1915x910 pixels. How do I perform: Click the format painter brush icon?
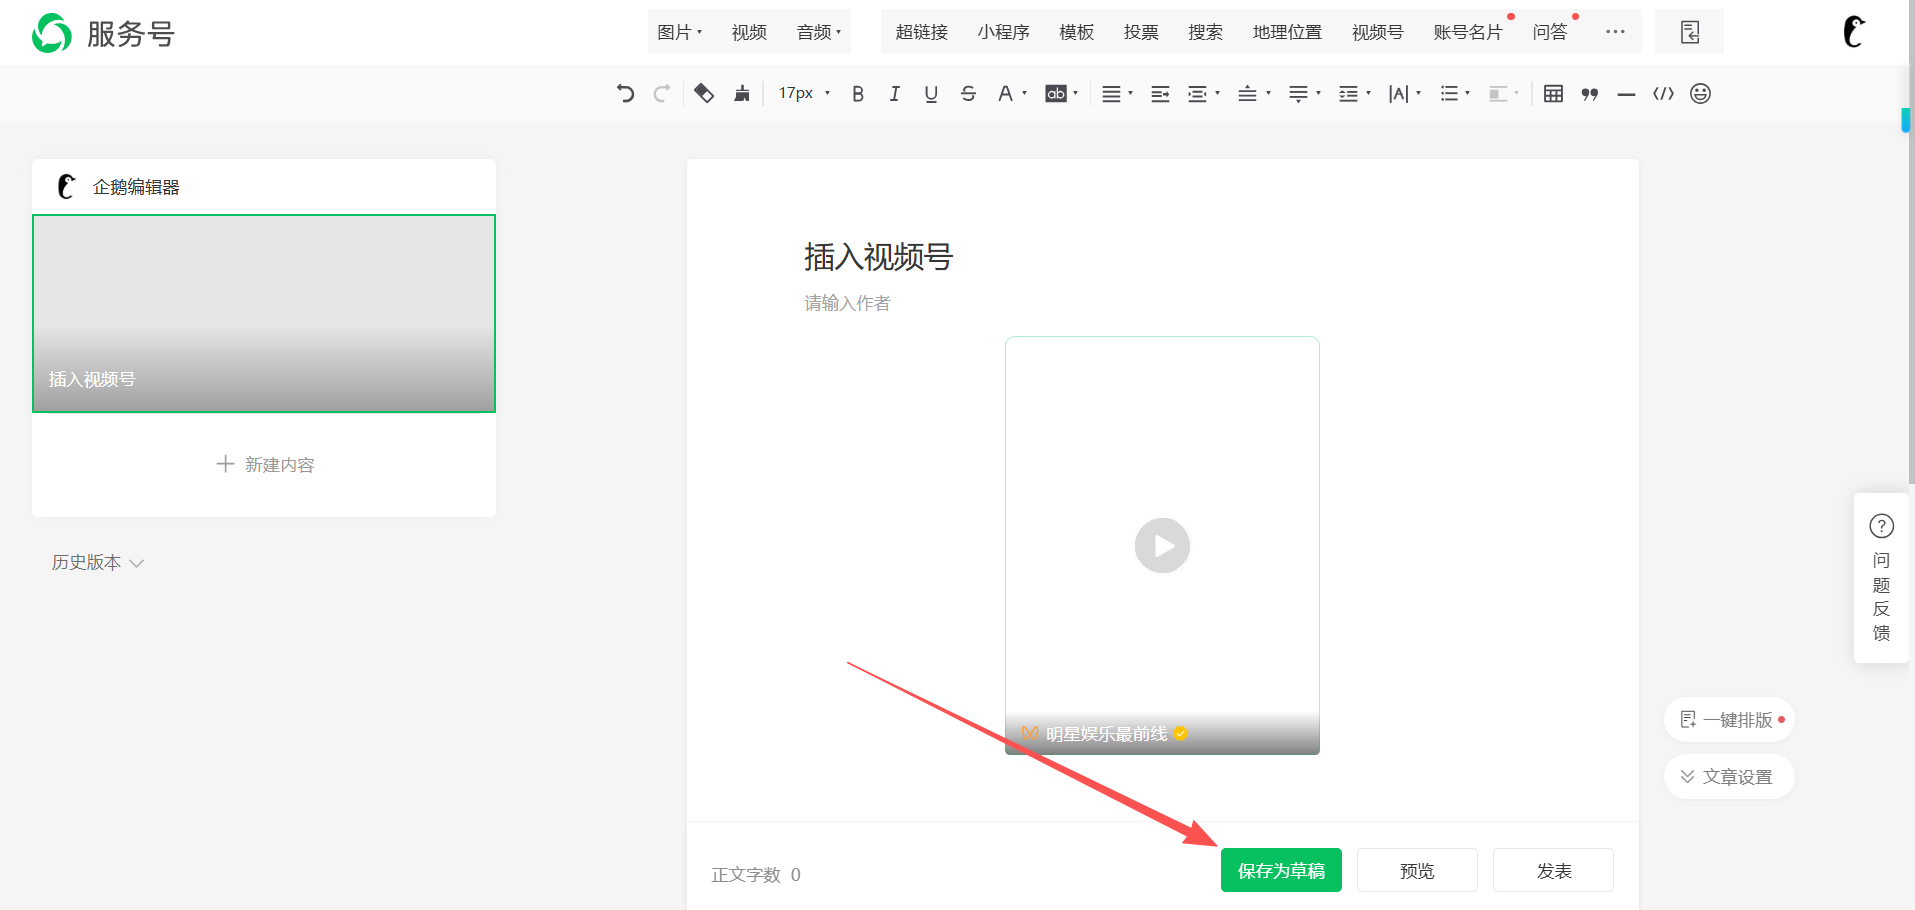click(741, 94)
